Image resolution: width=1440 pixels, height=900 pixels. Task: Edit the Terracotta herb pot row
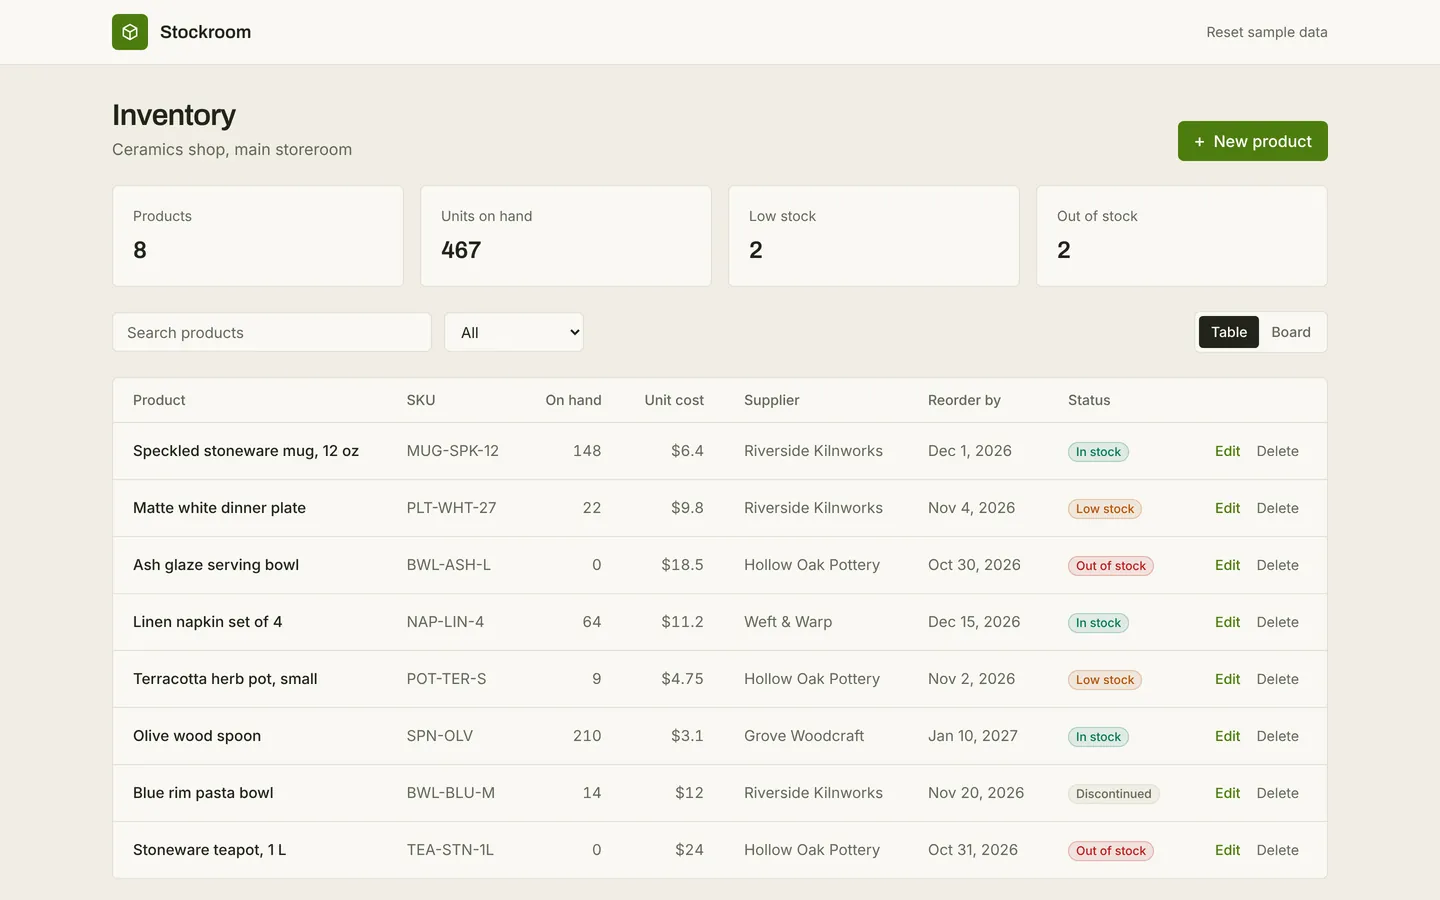(1227, 679)
